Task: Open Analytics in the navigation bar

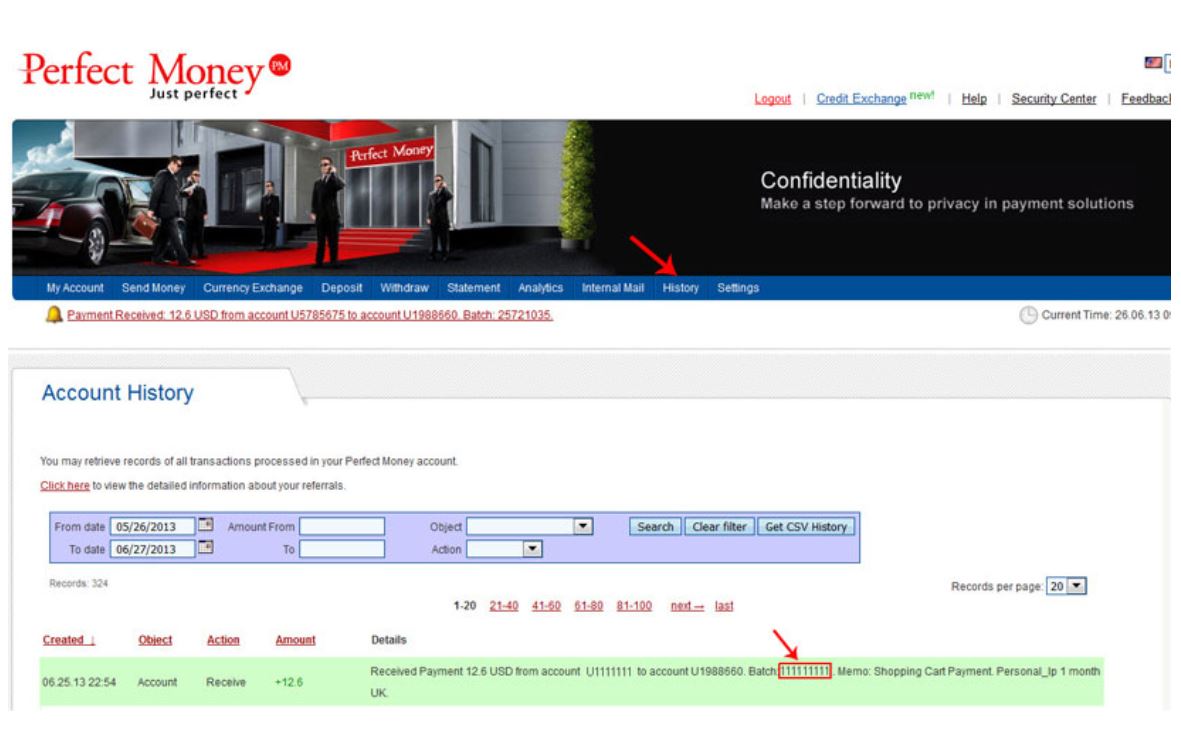Action: (540, 288)
